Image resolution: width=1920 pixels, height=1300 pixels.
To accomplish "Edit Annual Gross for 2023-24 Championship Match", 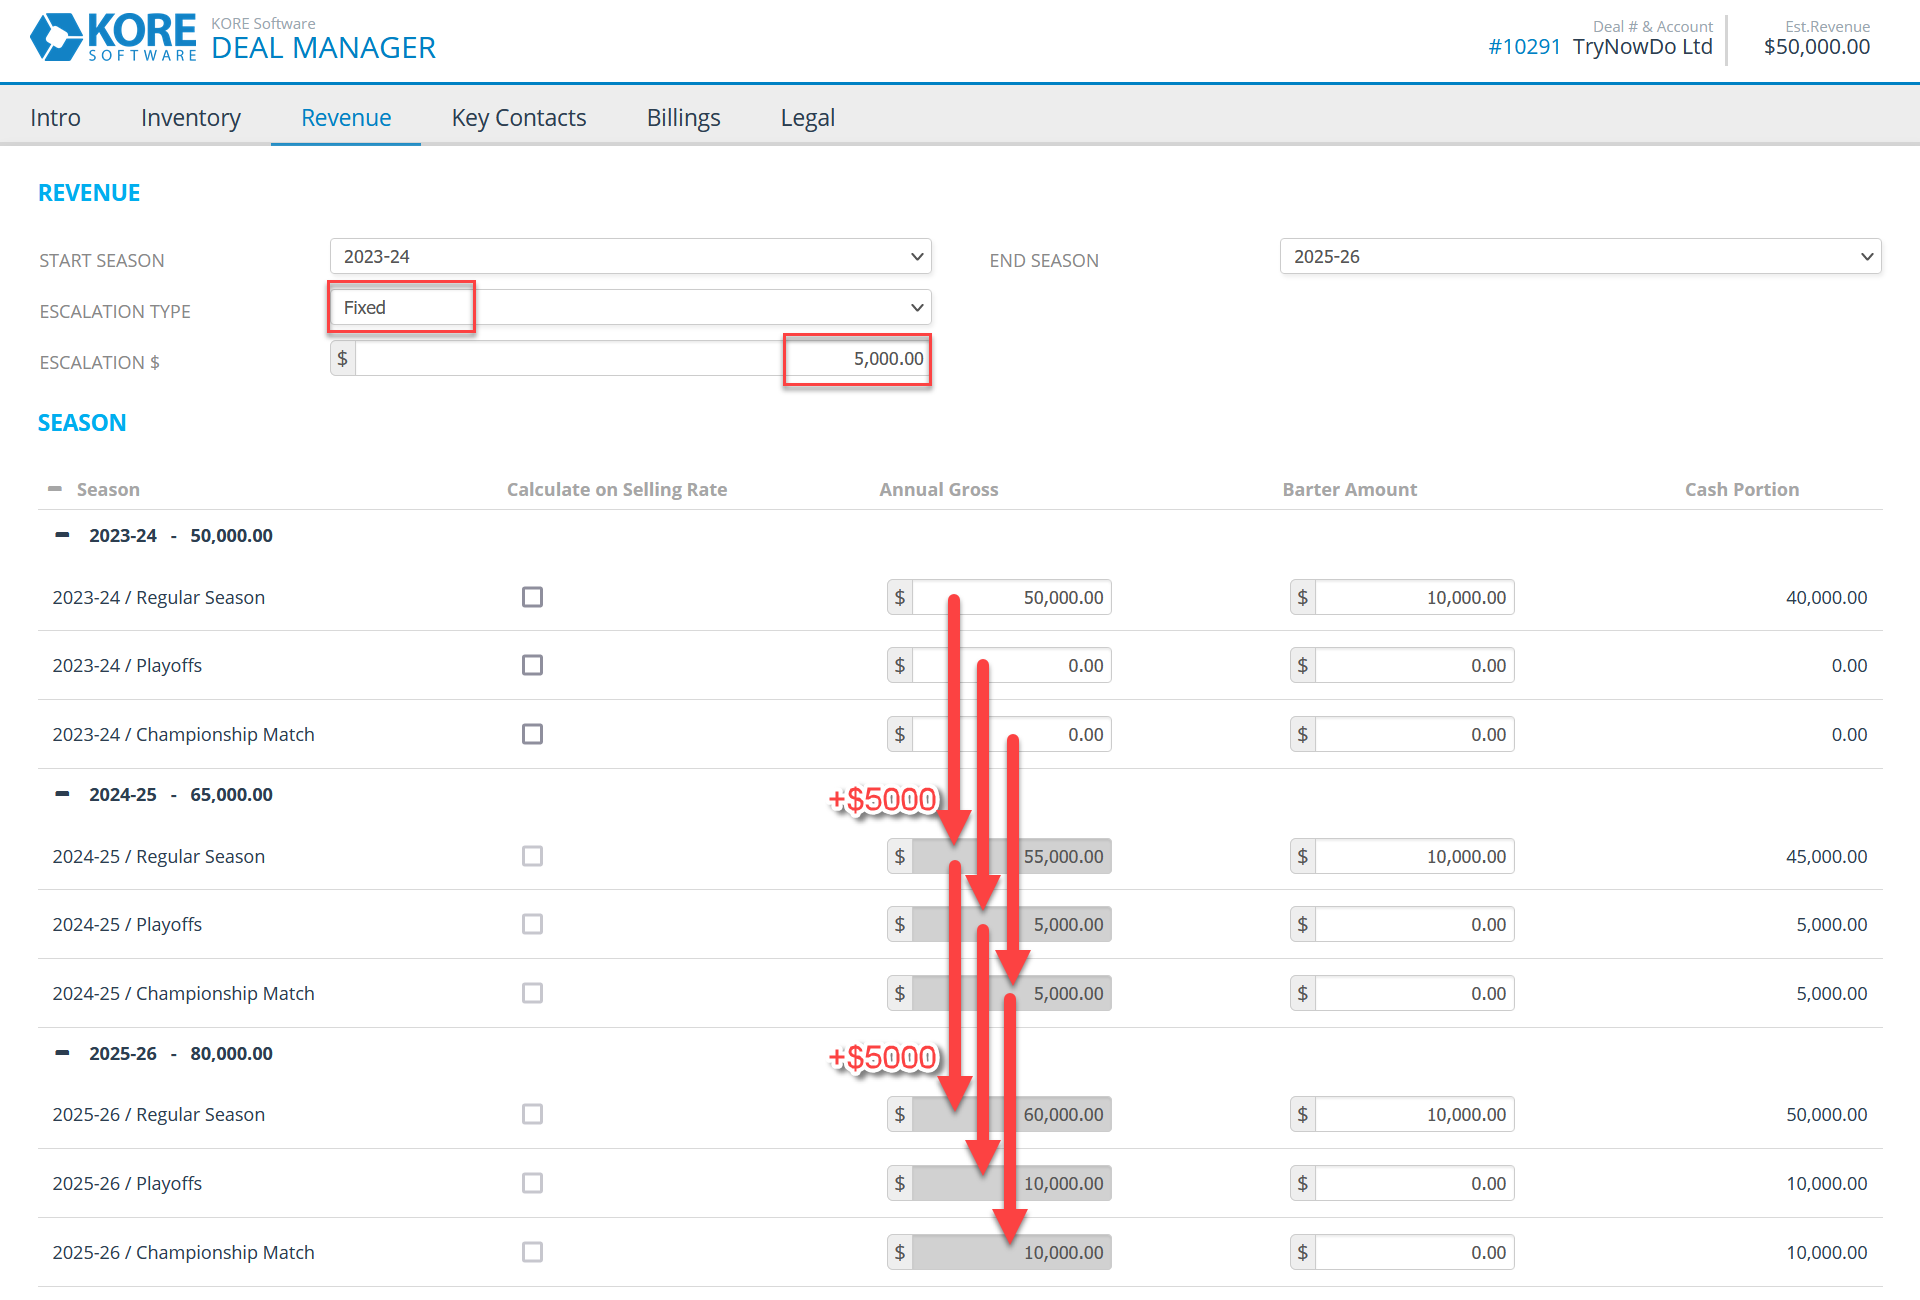I will coord(1012,734).
